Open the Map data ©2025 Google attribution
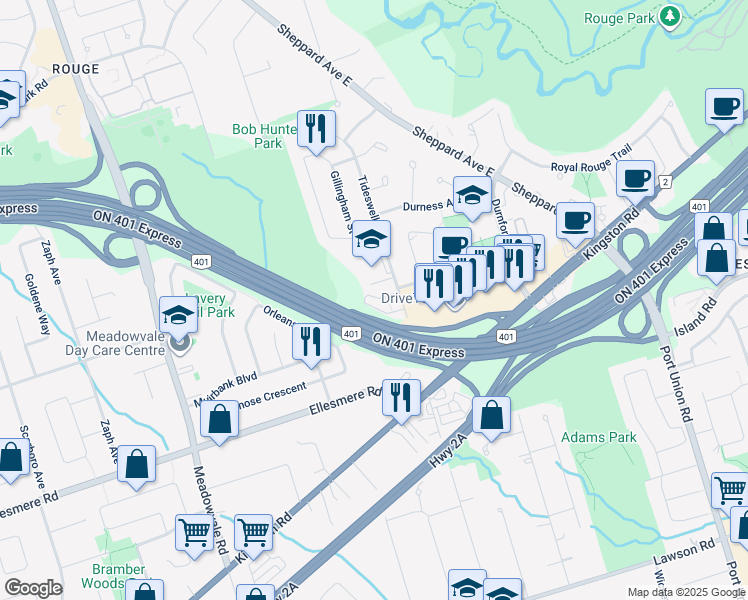 tap(687, 593)
